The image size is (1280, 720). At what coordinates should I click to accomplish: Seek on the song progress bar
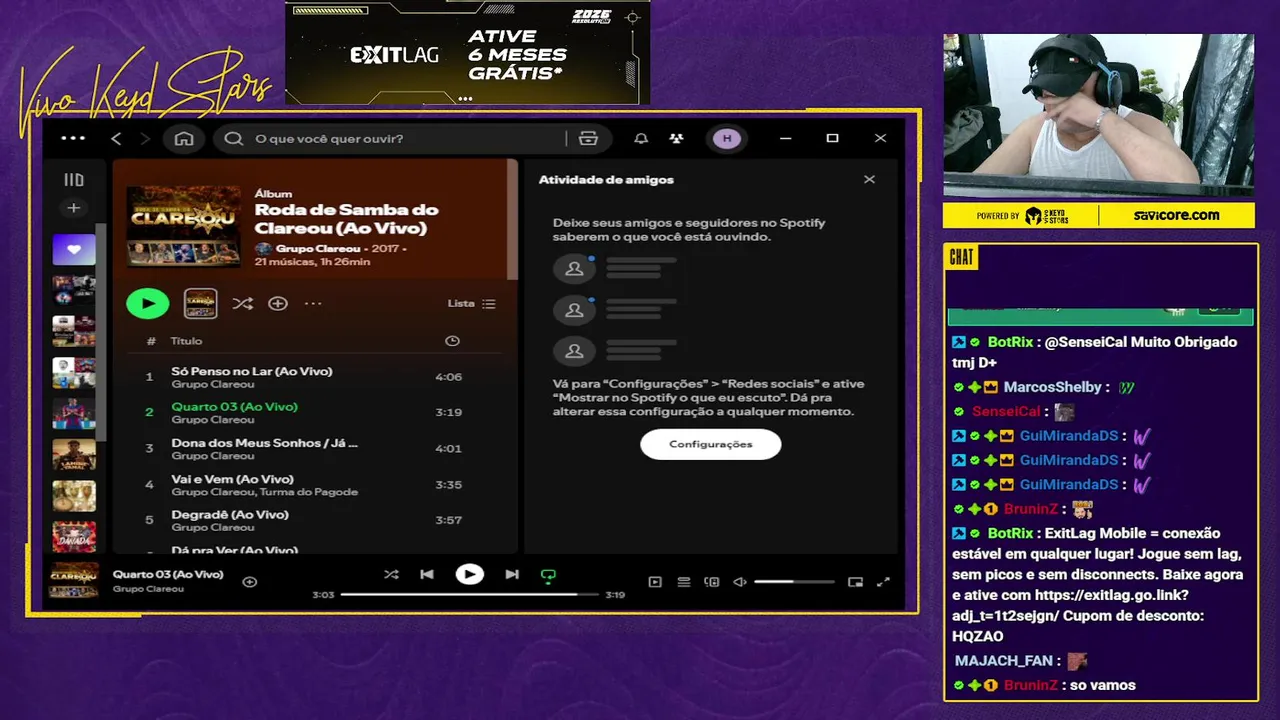(469, 594)
